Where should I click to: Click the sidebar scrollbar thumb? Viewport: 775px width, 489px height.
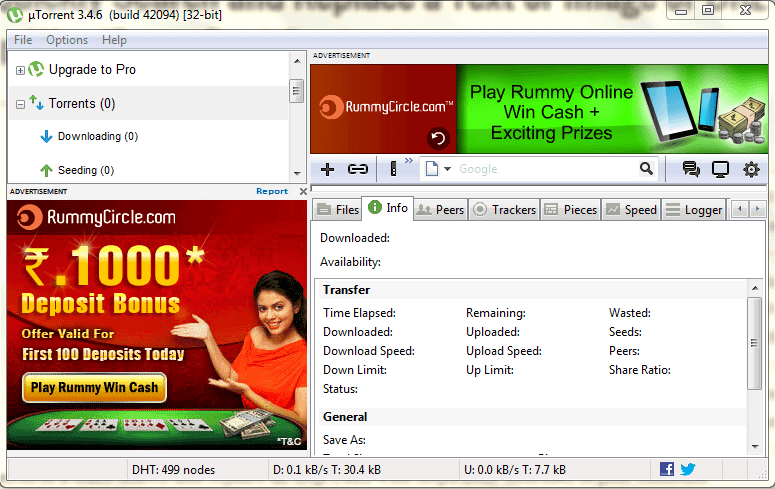(297, 91)
